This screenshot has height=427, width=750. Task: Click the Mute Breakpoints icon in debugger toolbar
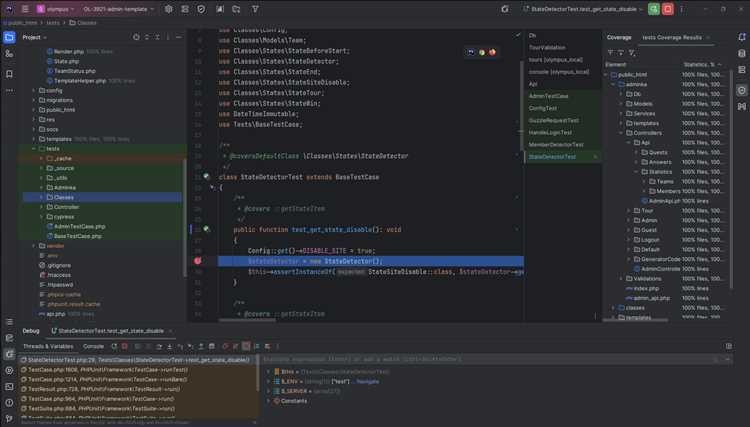pyautogui.click(x=235, y=346)
